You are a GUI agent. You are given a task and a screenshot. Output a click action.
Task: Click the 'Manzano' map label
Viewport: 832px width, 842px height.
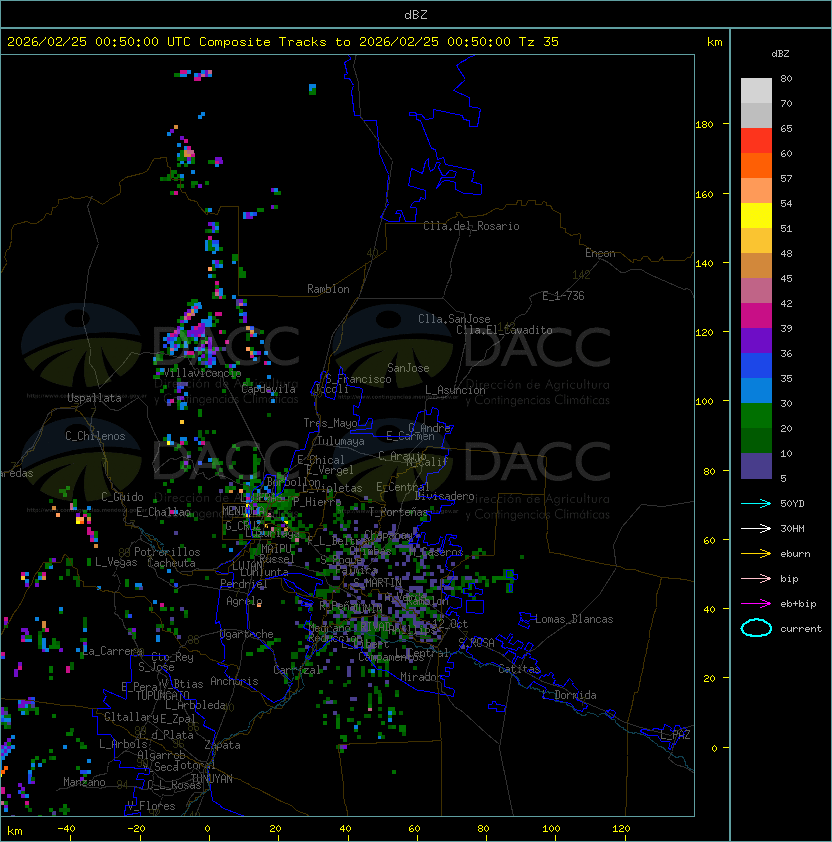pos(84,782)
